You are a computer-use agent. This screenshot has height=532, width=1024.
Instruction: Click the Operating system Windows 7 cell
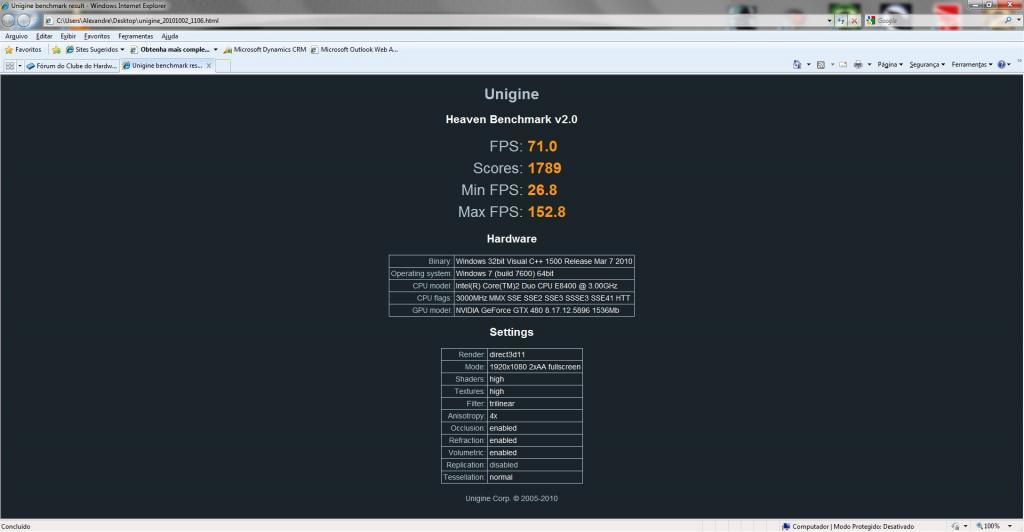(544, 274)
